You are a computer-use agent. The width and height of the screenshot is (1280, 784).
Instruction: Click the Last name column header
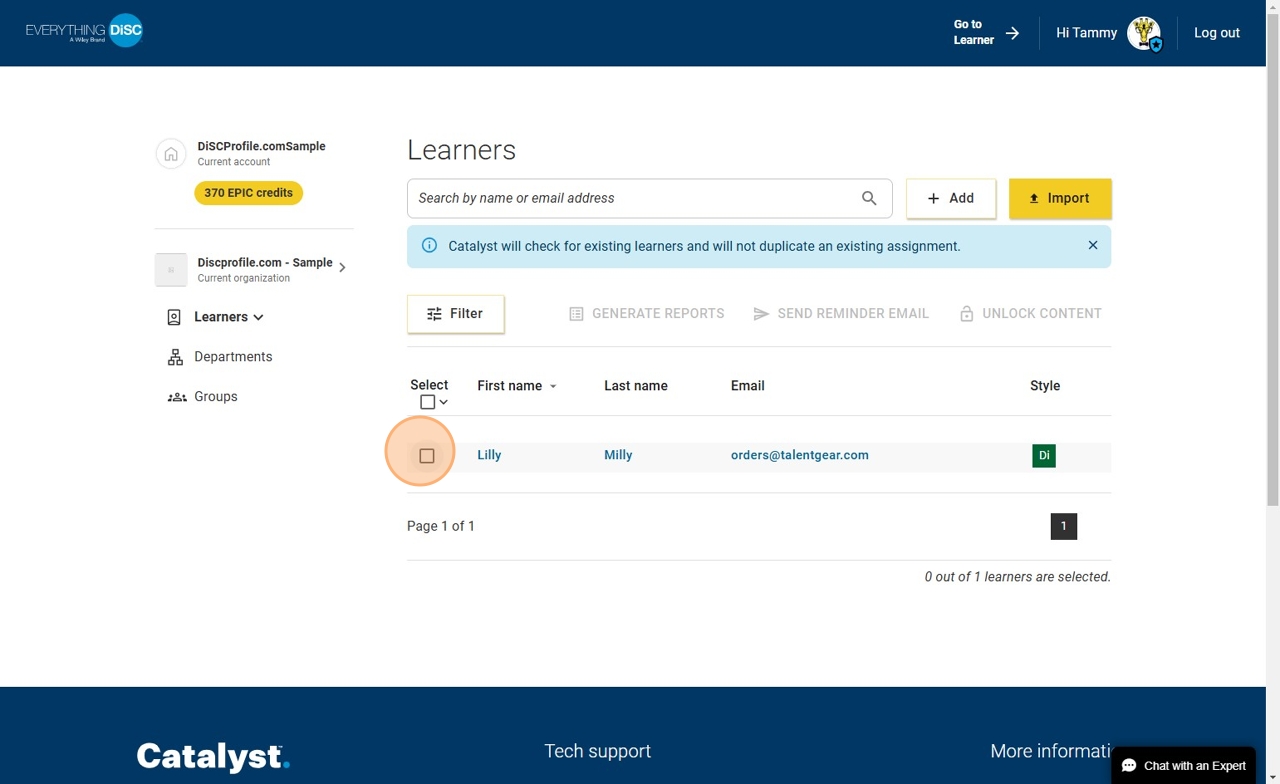coord(636,386)
